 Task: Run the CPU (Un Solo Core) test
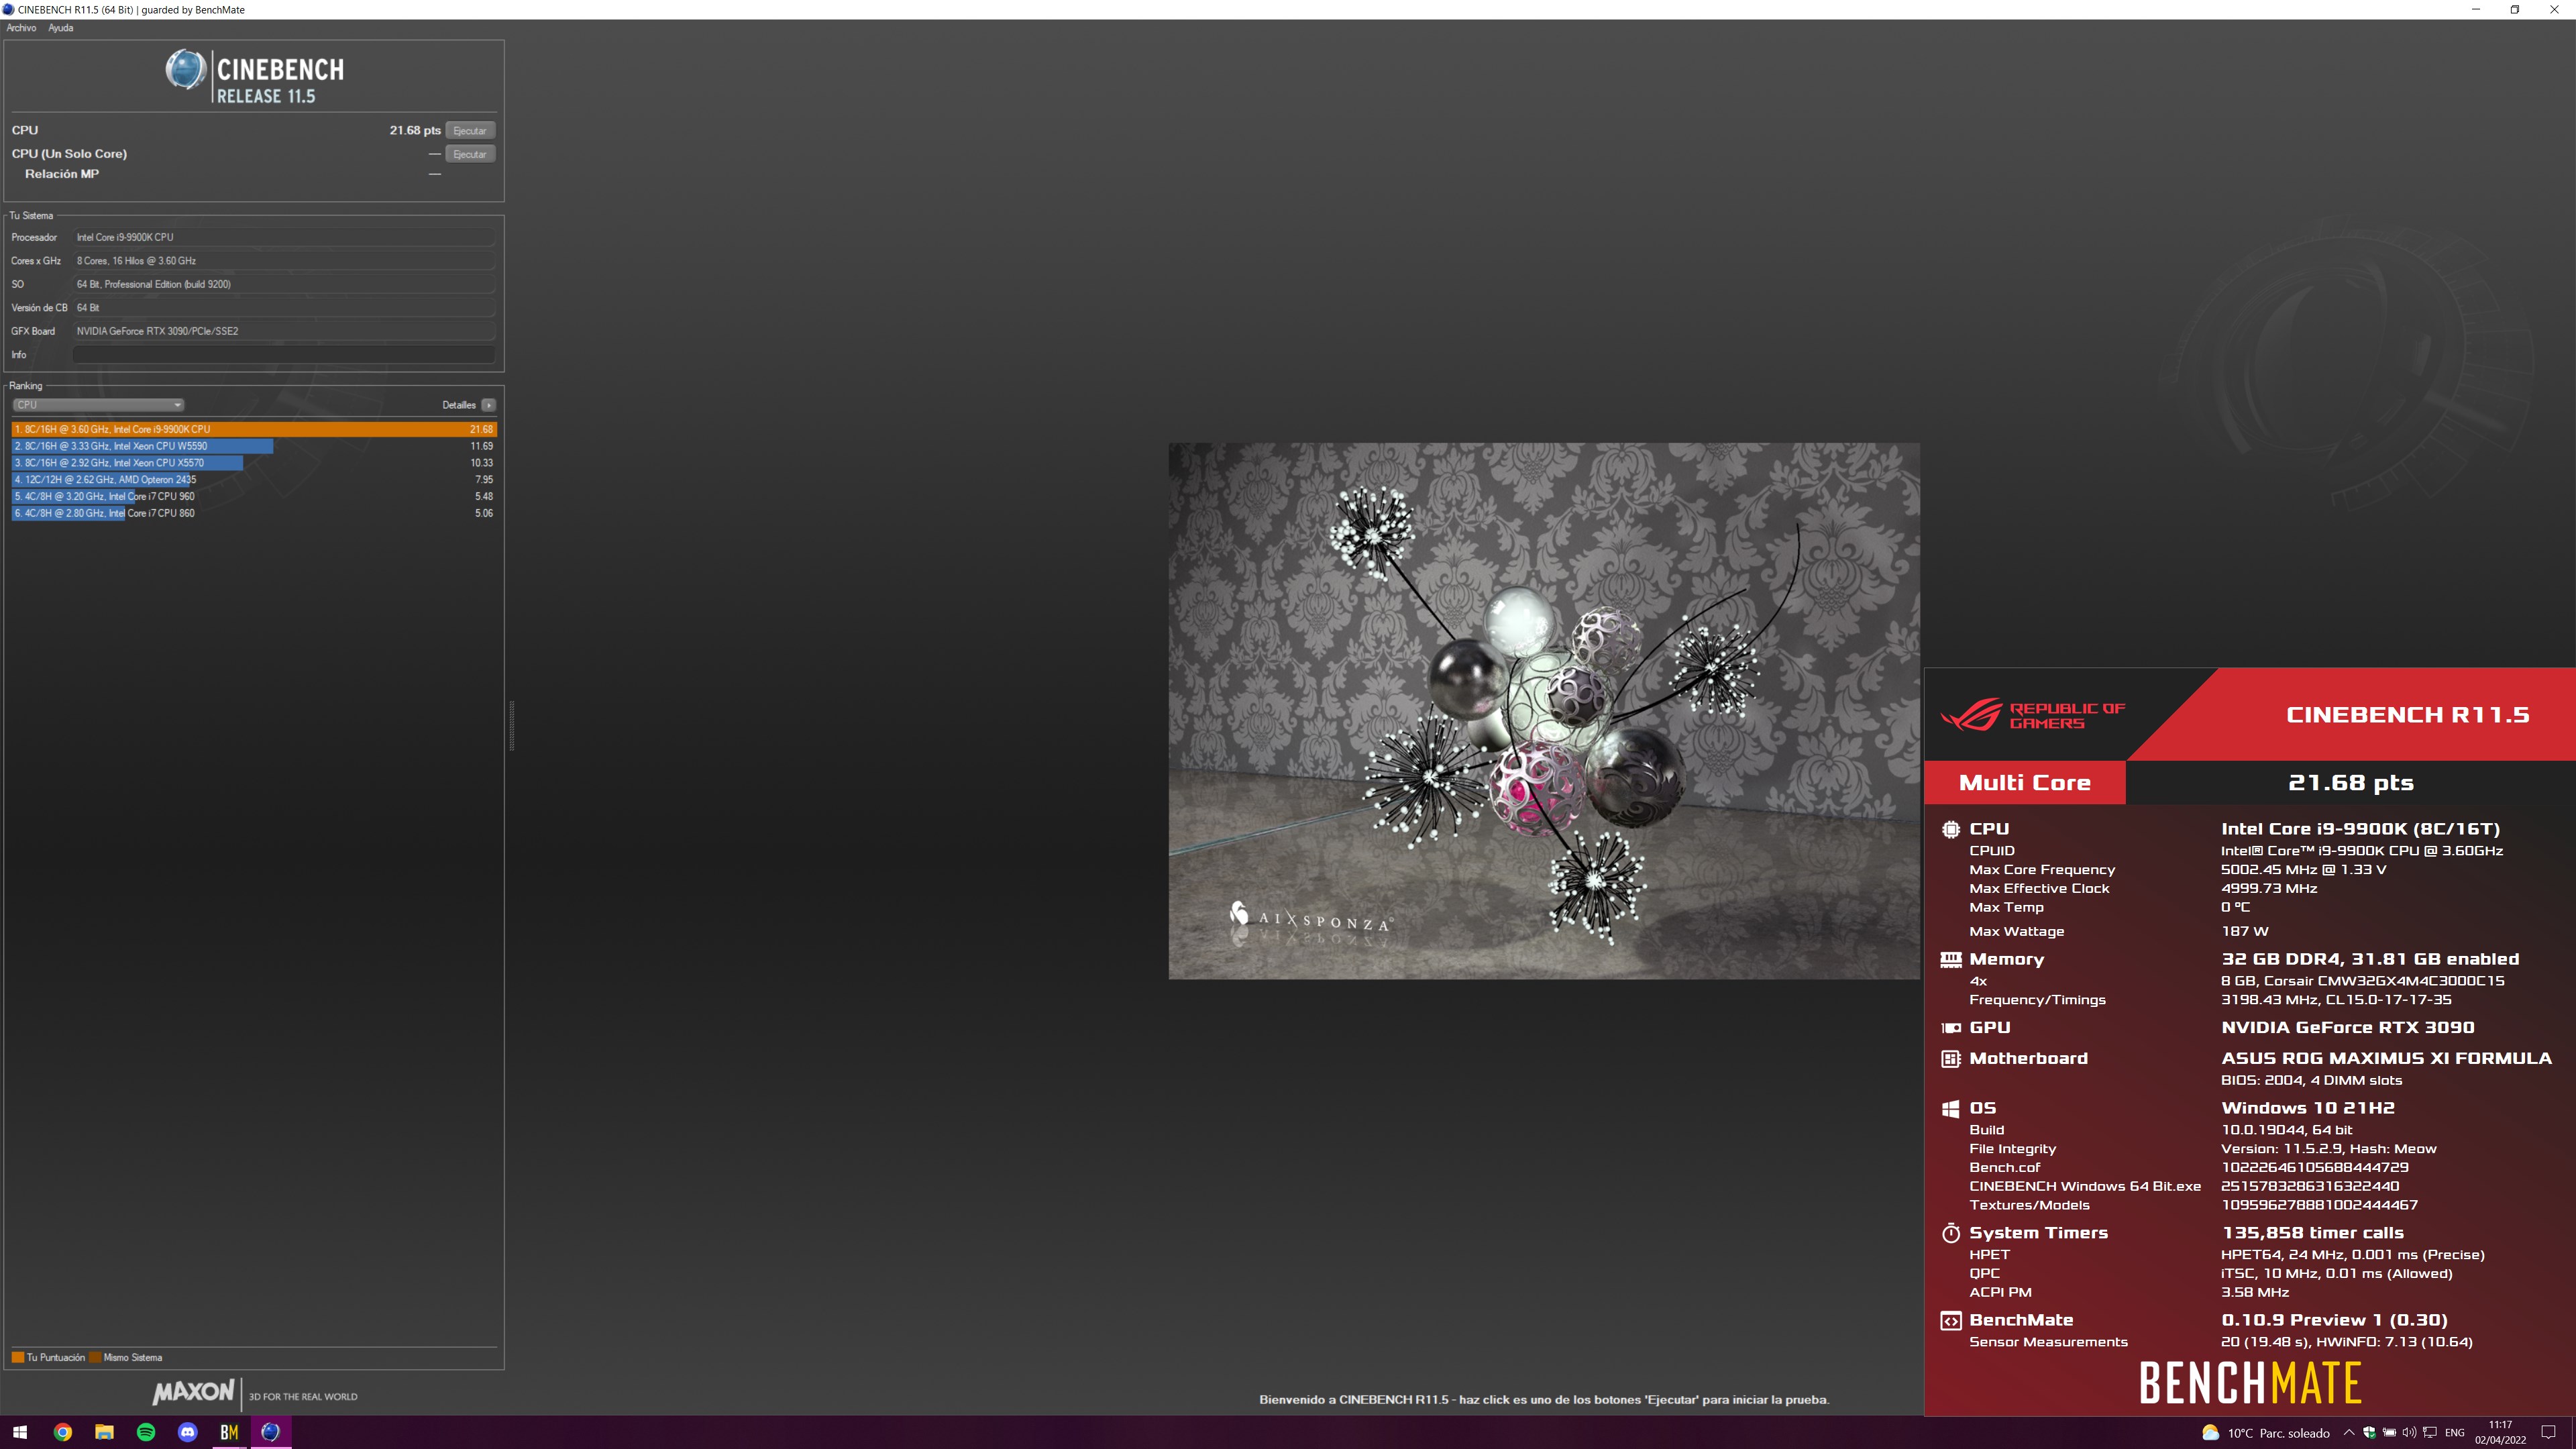470,154
